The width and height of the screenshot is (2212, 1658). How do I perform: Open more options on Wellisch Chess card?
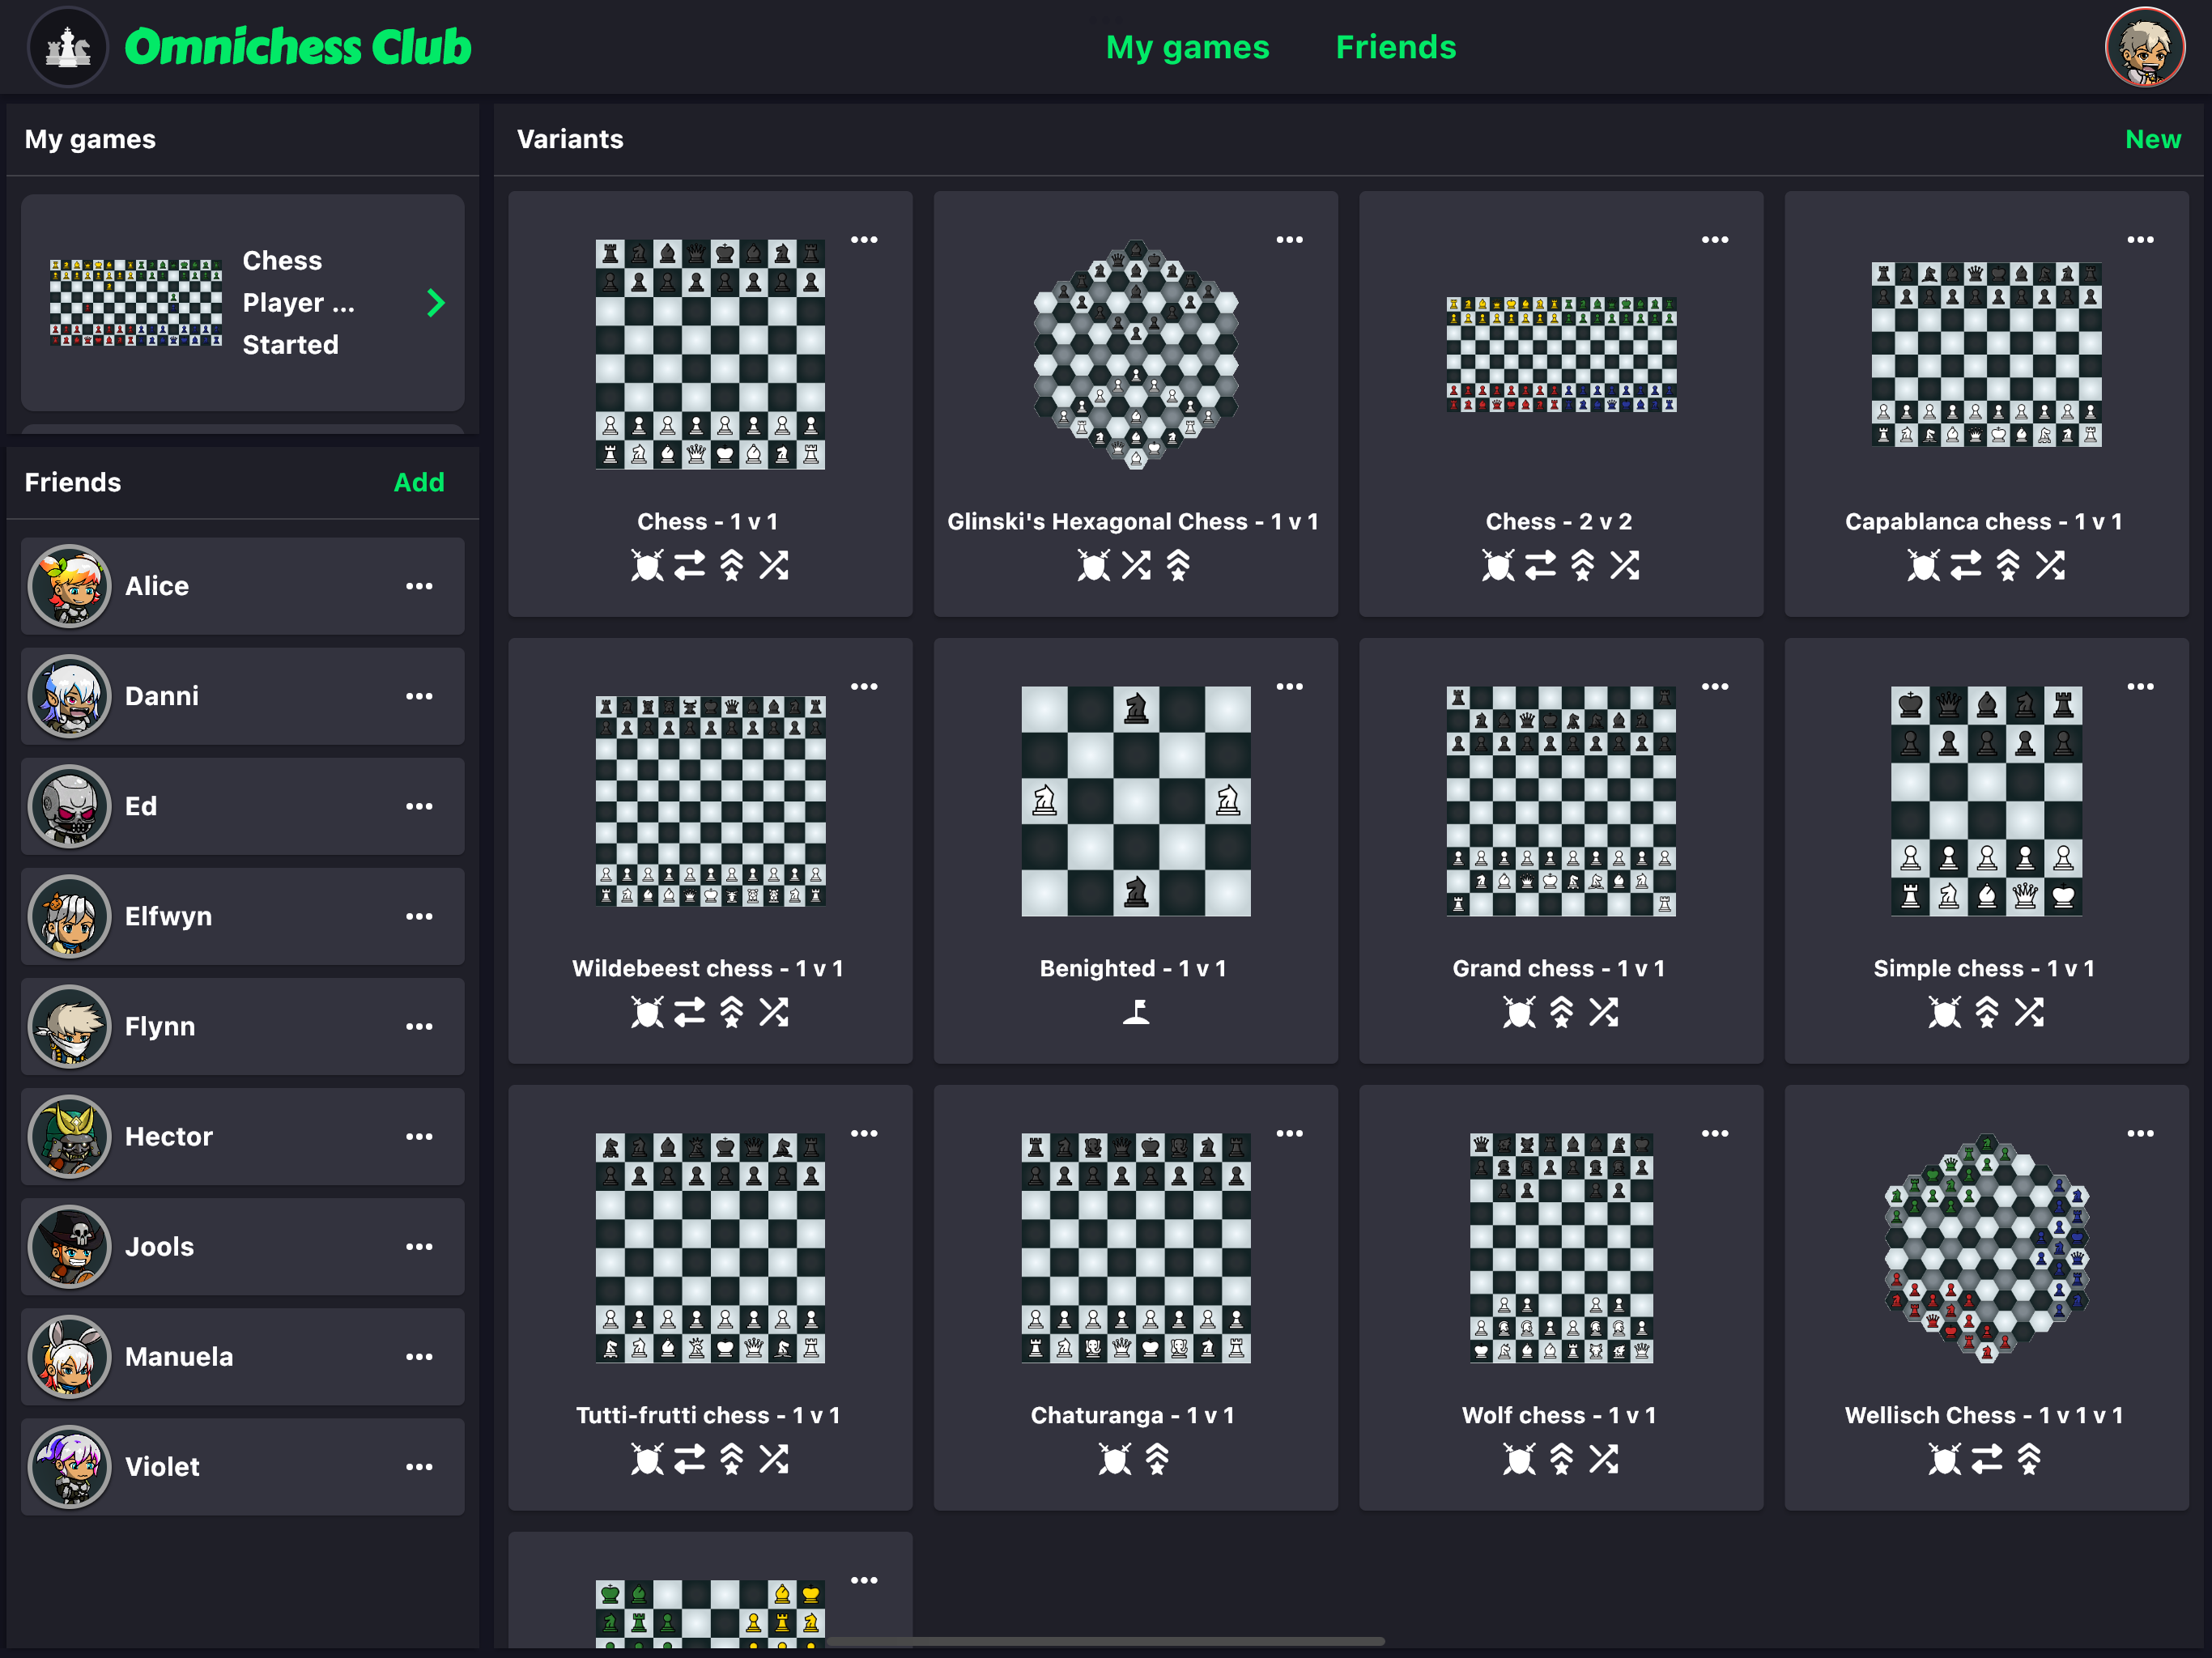click(2141, 1133)
